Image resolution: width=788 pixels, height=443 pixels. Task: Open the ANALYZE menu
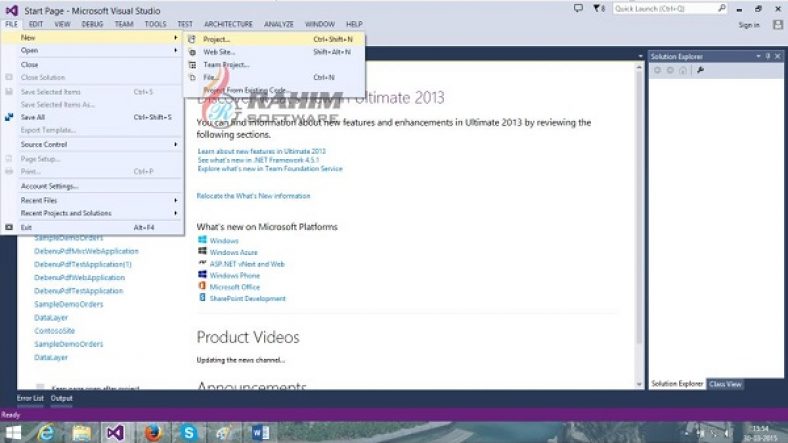[278, 24]
